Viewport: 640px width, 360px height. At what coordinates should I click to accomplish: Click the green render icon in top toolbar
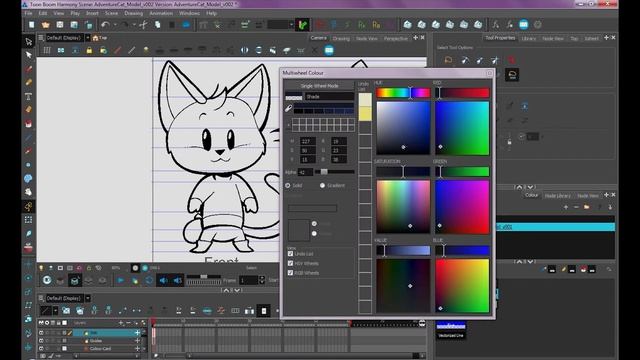(x=302, y=25)
